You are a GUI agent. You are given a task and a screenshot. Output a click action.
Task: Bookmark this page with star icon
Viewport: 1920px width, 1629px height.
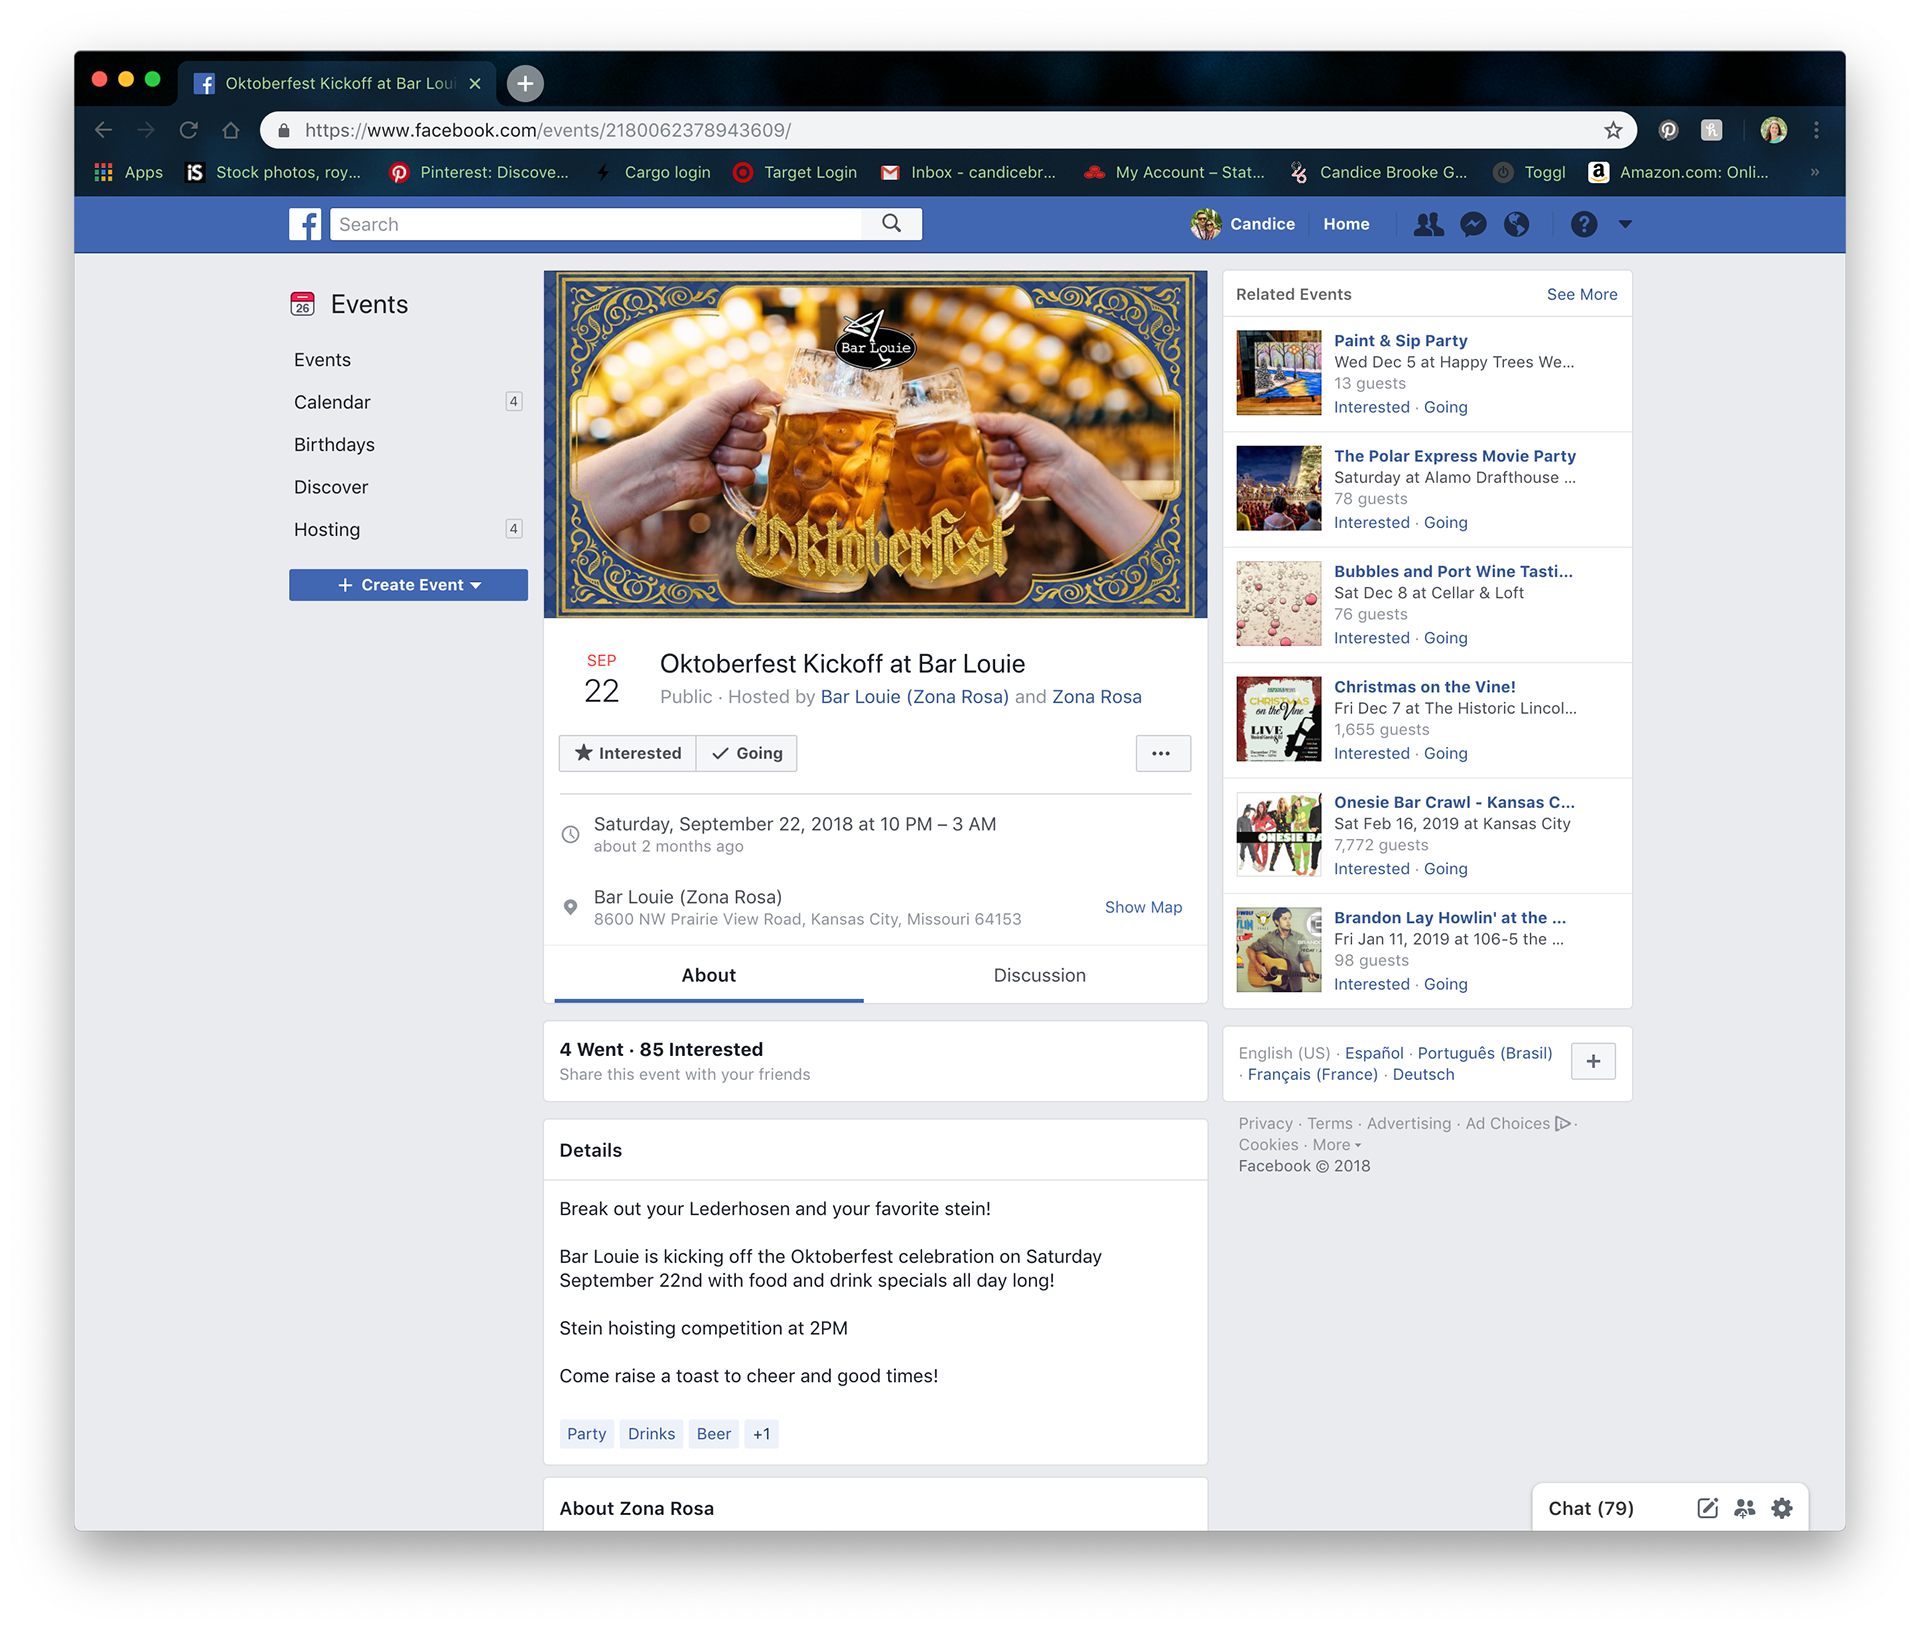[1613, 130]
